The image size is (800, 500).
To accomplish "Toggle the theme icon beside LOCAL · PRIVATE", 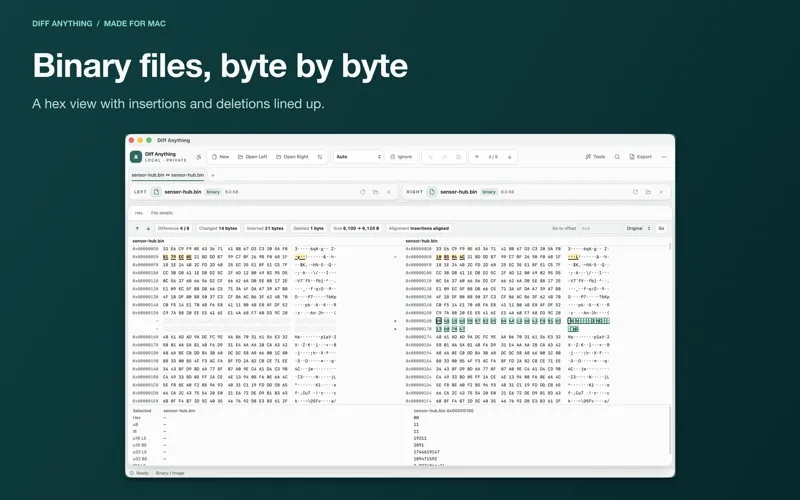I will [x=198, y=157].
